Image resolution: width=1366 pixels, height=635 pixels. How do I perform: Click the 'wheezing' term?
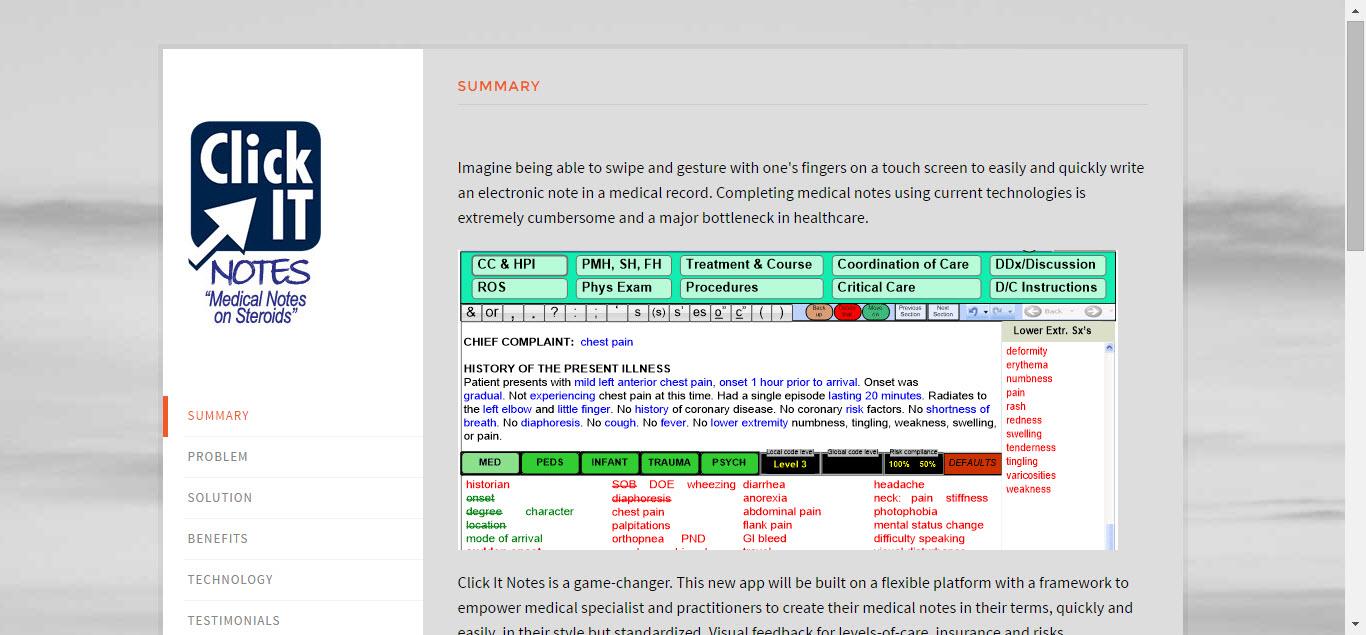(x=711, y=485)
